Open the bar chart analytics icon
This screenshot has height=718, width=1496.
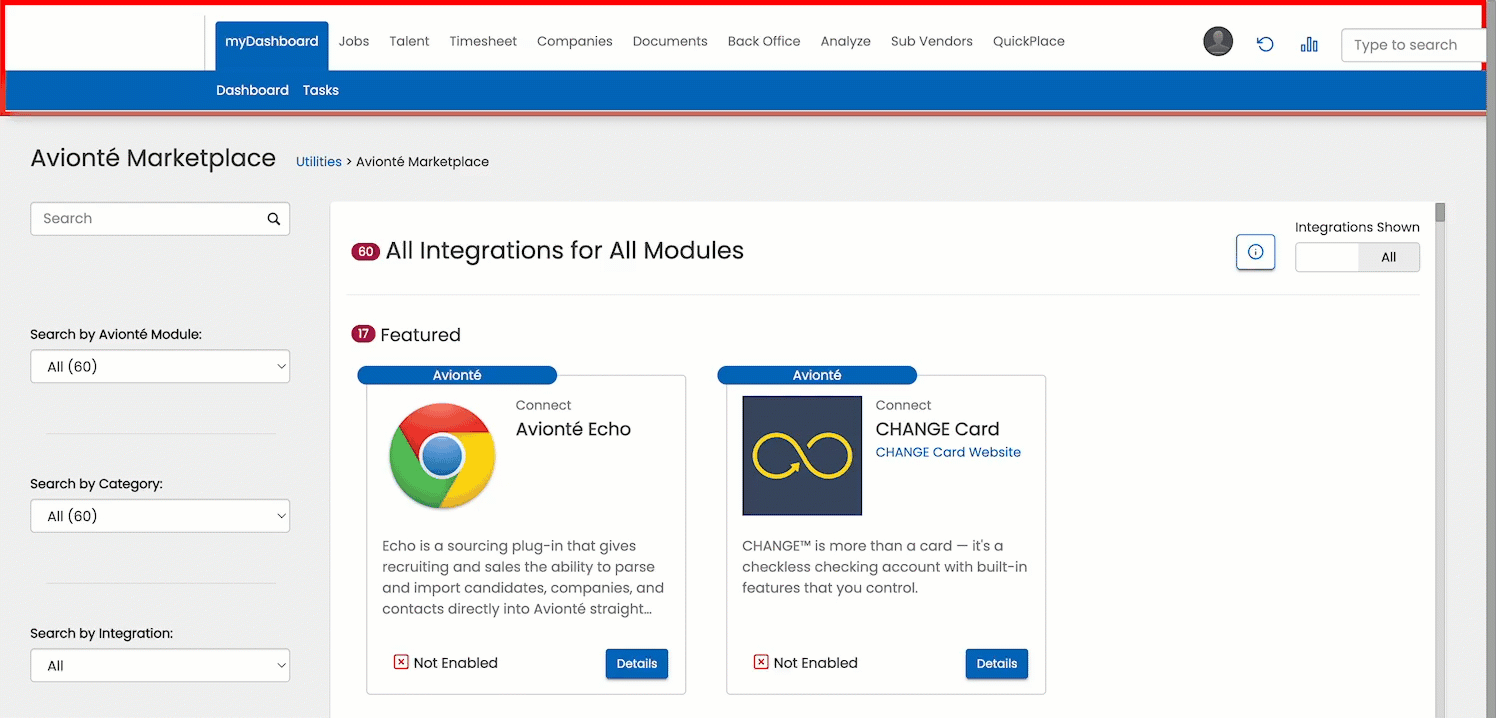pyautogui.click(x=1309, y=44)
